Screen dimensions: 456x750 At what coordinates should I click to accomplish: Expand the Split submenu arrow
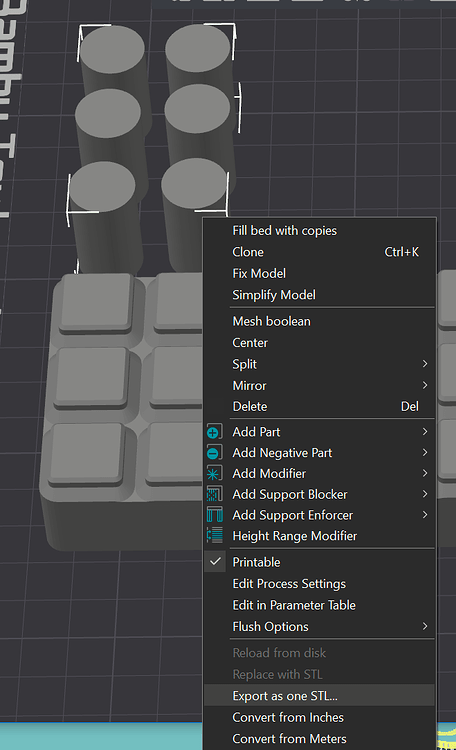coord(424,364)
